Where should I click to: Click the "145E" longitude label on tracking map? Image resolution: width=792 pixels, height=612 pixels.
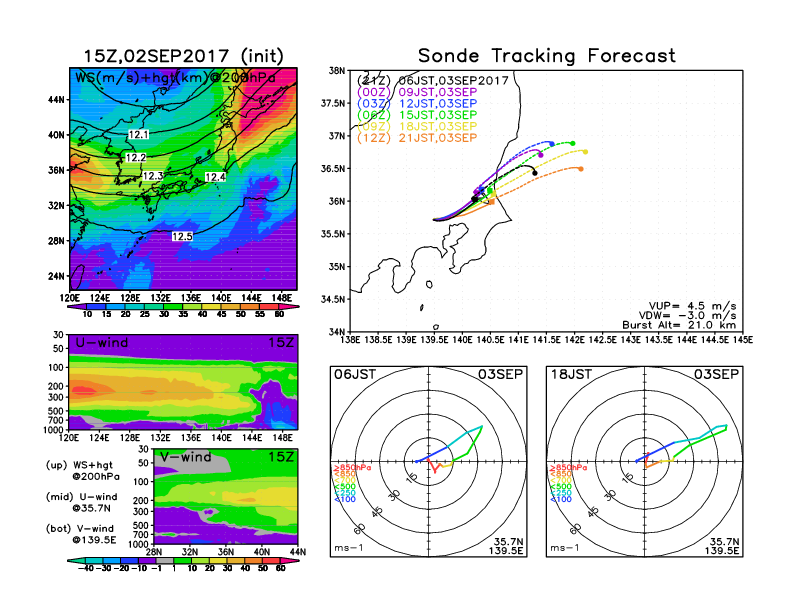(743, 340)
